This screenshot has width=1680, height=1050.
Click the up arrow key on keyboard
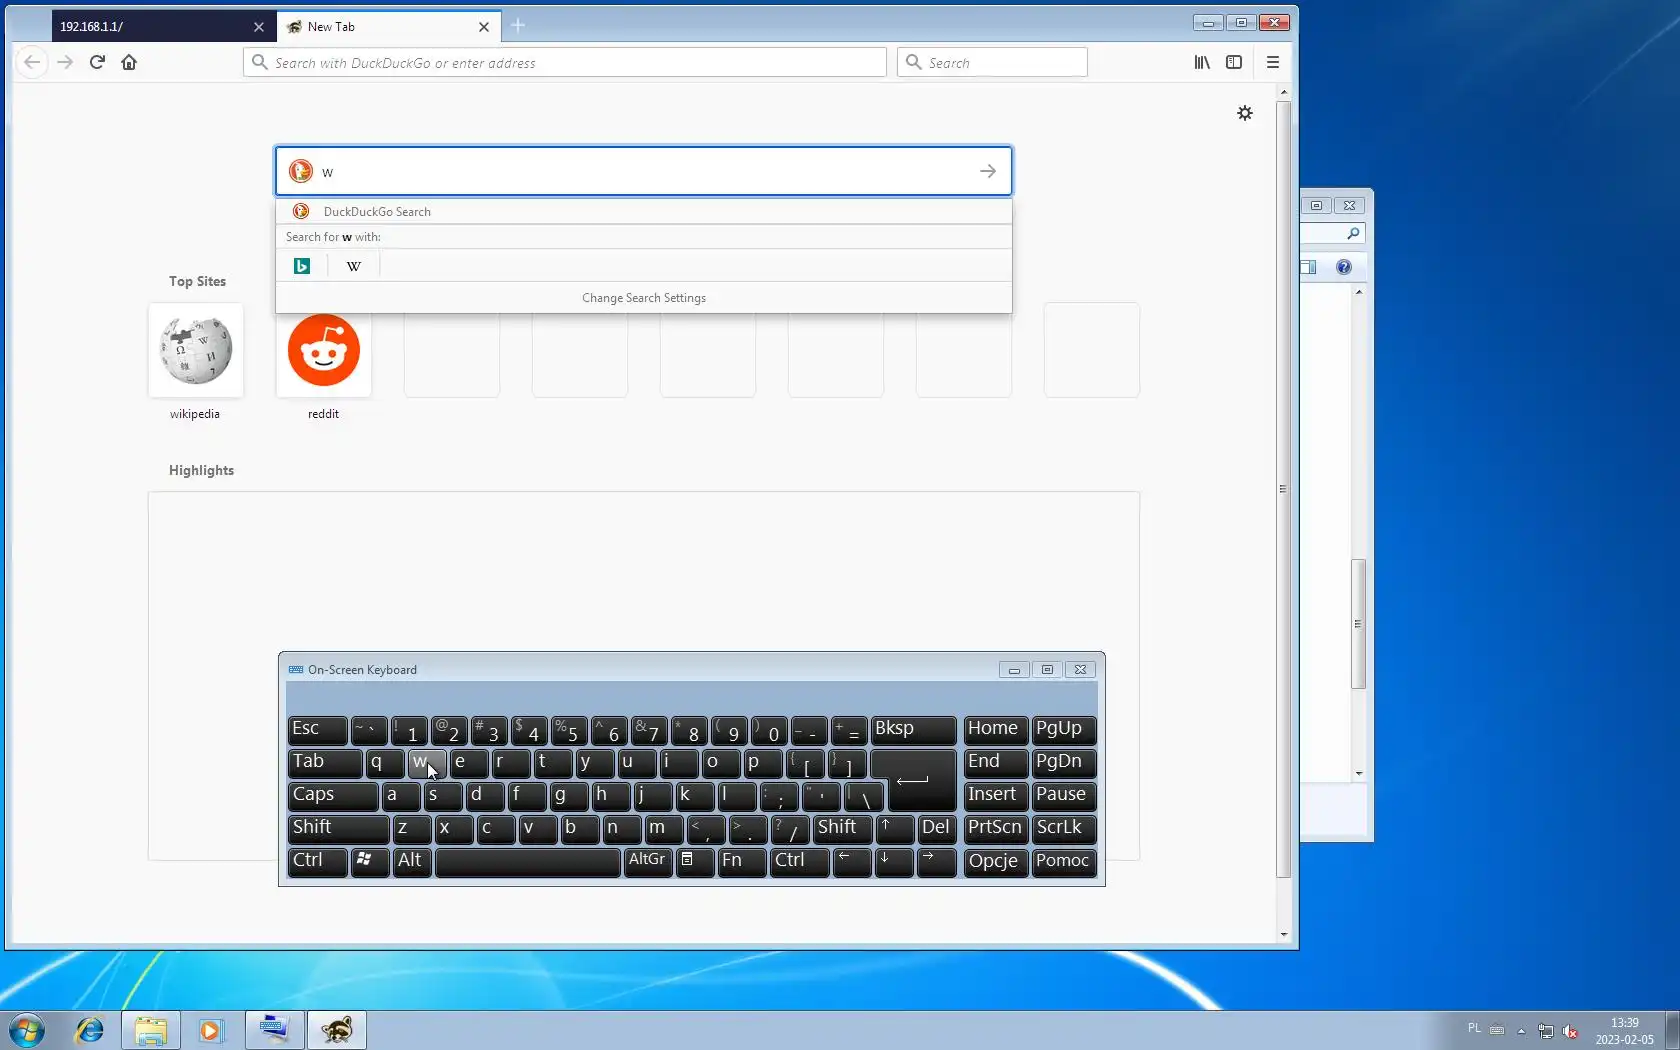895,829
